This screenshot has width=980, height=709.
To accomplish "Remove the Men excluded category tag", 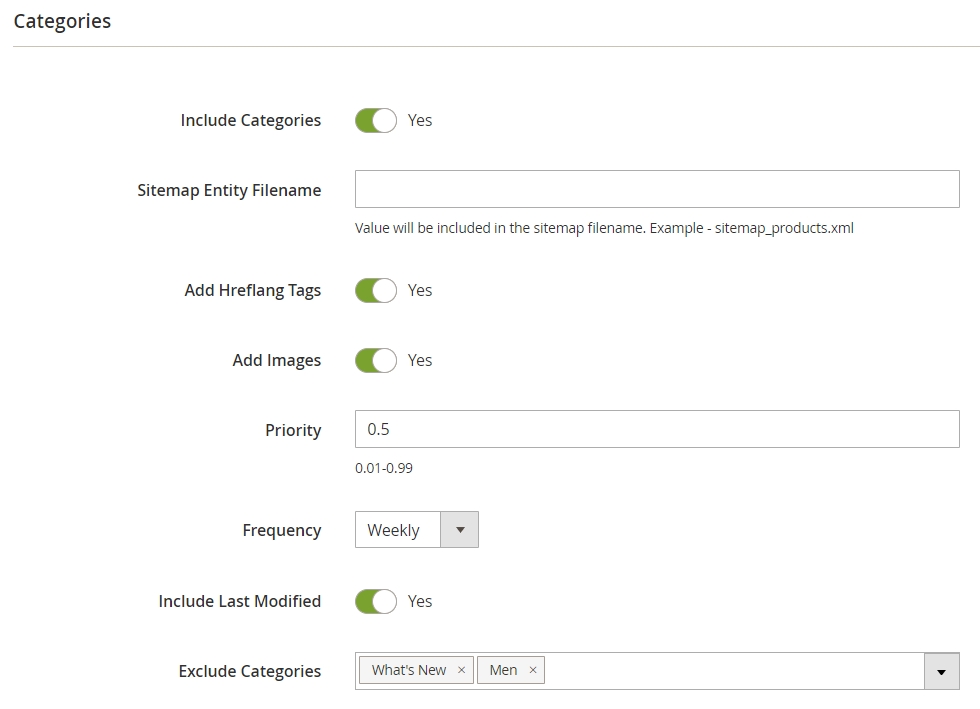I will (x=532, y=670).
